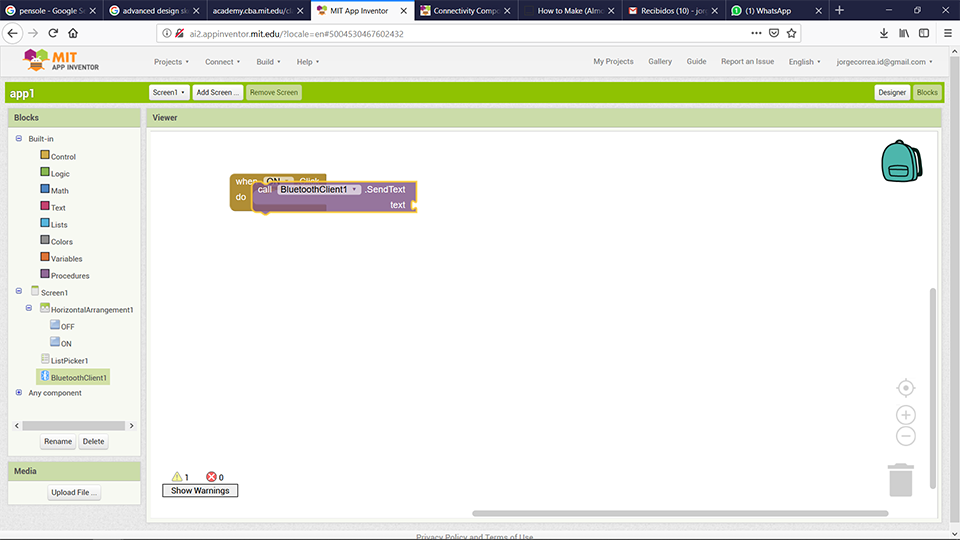Image resolution: width=960 pixels, height=540 pixels.
Task: Open the Projects menu
Action: [x=171, y=62]
